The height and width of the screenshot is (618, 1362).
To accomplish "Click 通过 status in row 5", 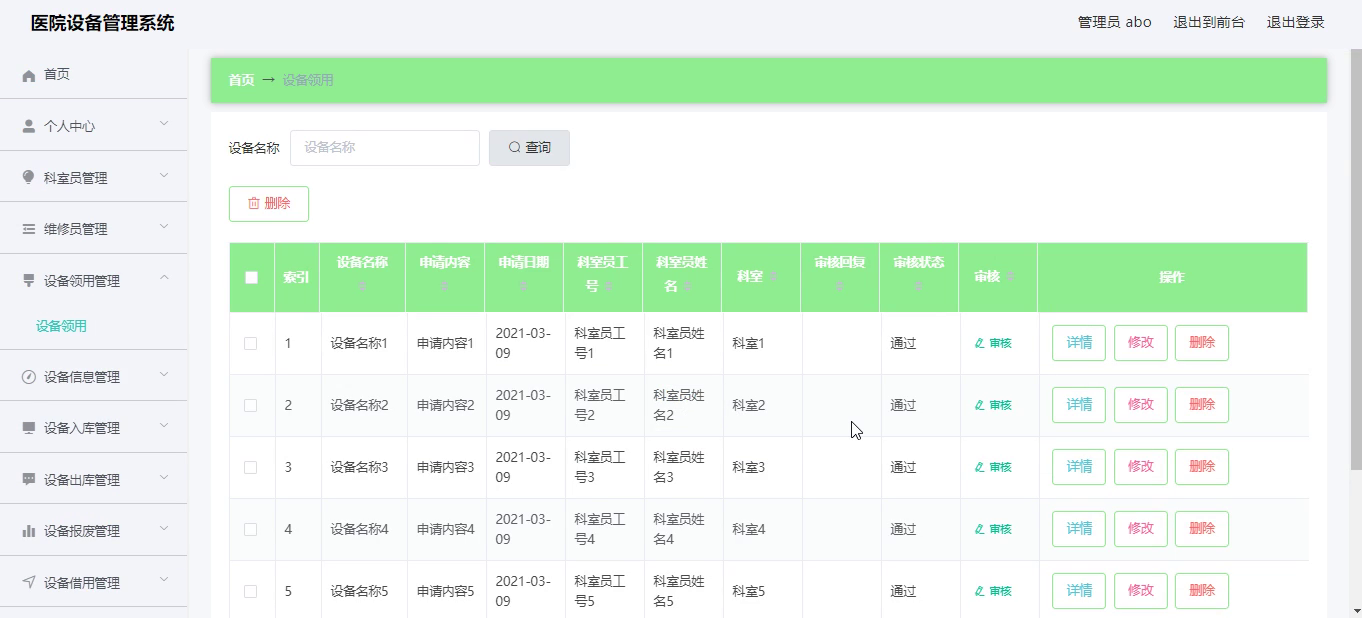I will (x=903, y=591).
